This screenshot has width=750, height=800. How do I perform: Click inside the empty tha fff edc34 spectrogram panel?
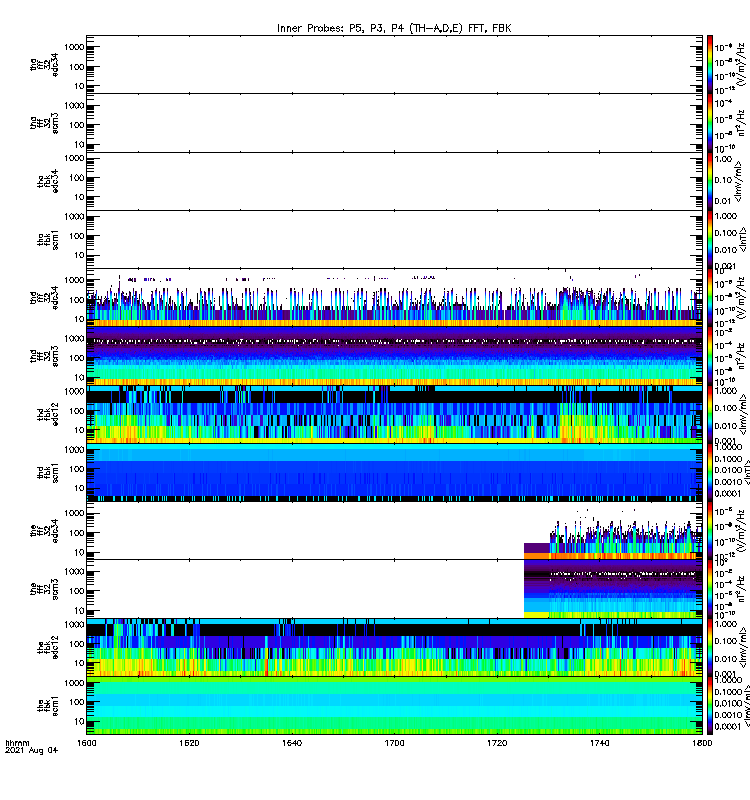coord(394,64)
